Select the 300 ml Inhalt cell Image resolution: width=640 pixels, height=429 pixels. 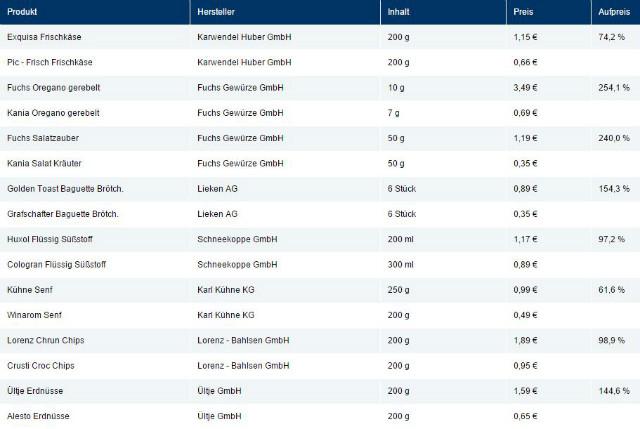pos(400,264)
